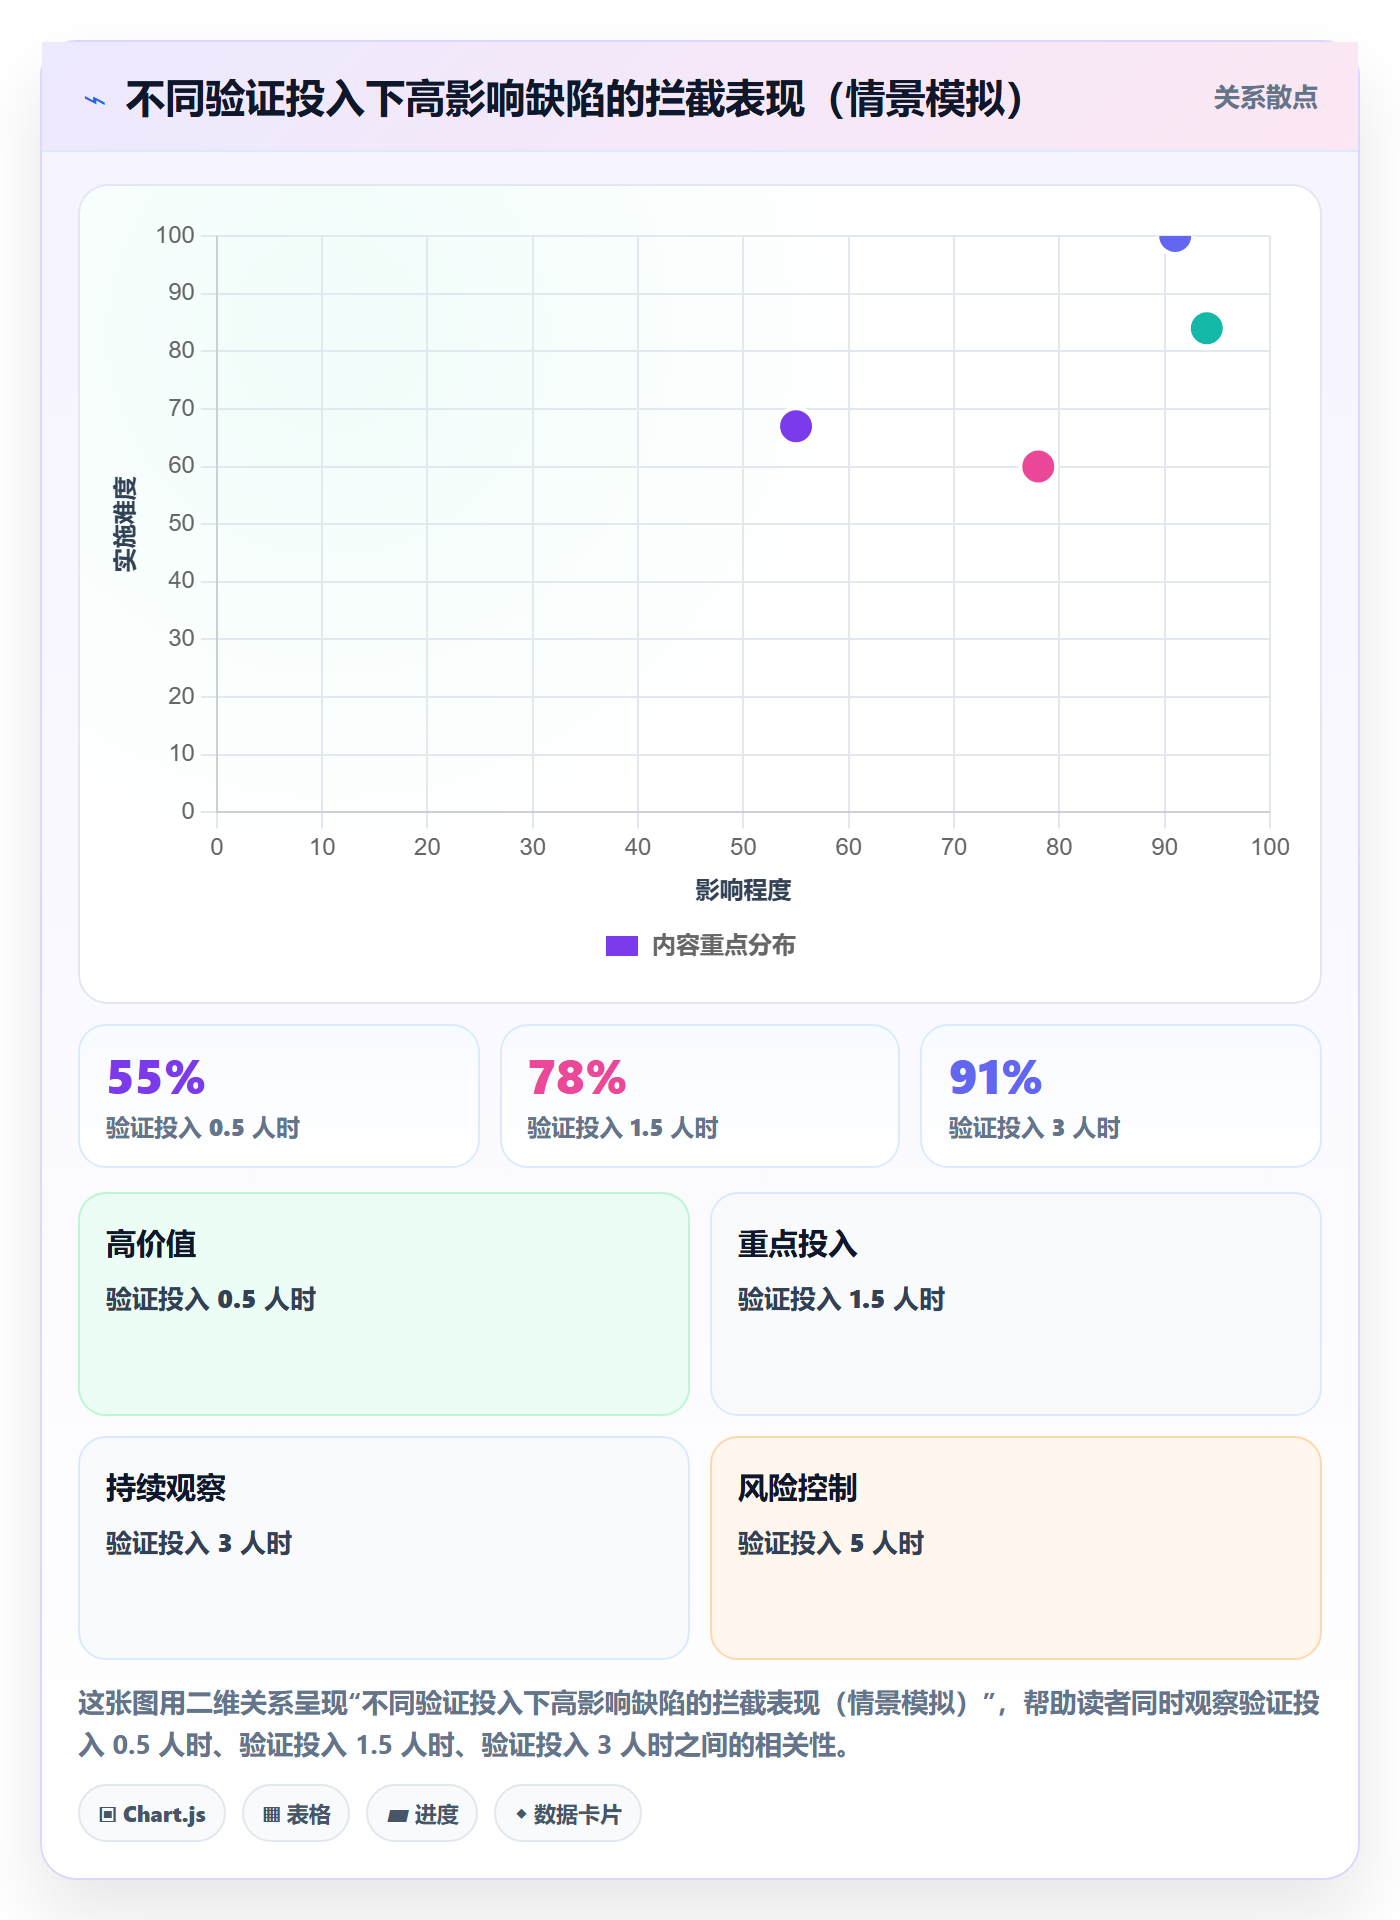This screenshot has width=1400, height=1920.
Task: Select the 数据卡片 tag chip
Action: 568,1813
